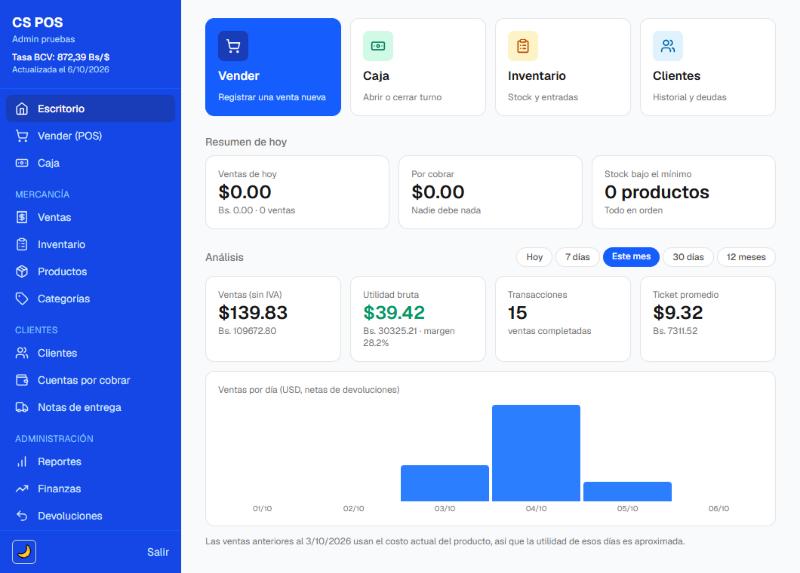Open Devoluciones in the sidebar

90,516
